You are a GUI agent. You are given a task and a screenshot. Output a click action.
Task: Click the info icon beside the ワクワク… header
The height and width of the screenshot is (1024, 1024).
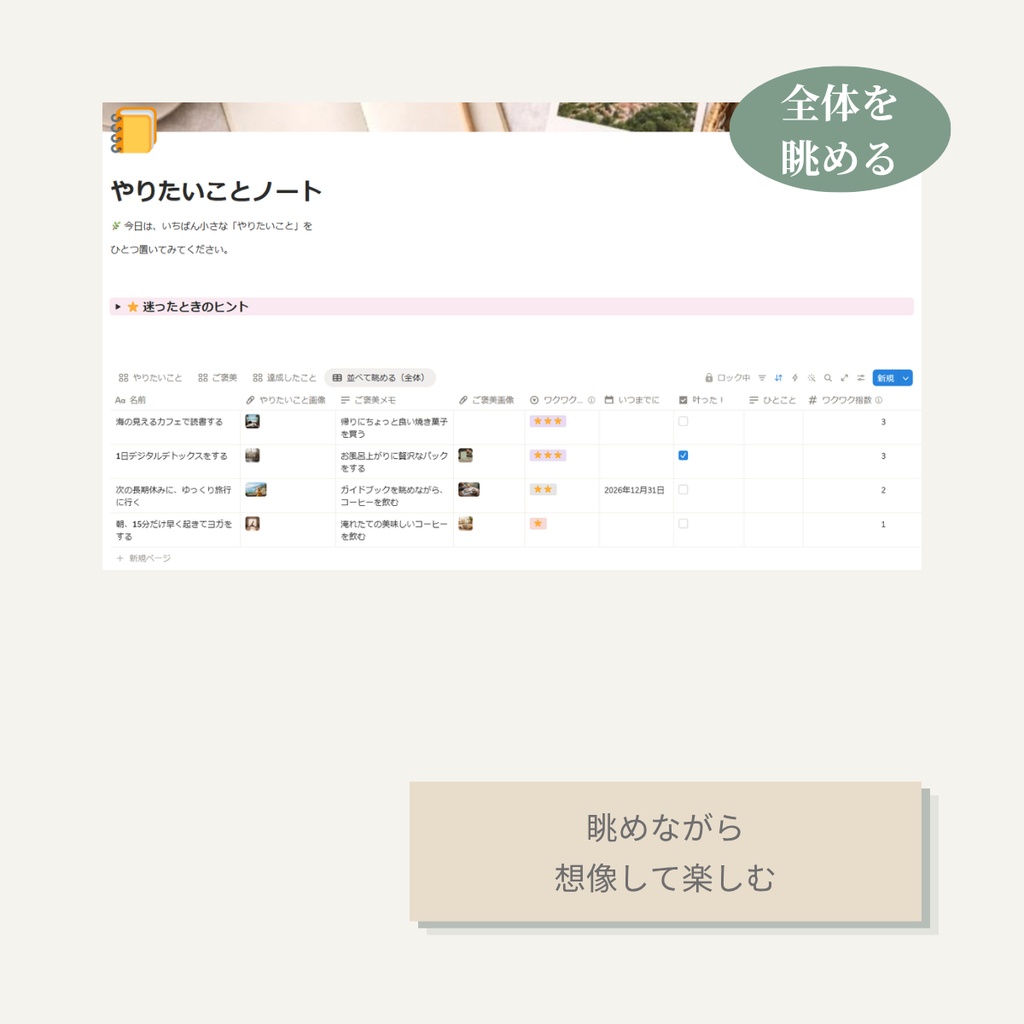tap(591, 400)
